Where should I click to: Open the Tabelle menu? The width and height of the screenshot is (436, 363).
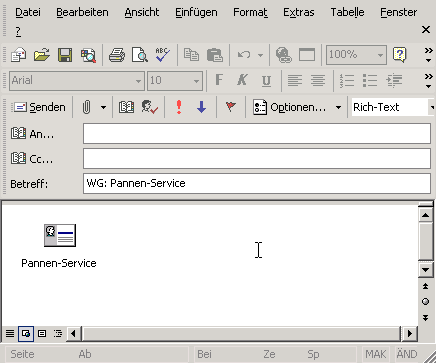347,12
